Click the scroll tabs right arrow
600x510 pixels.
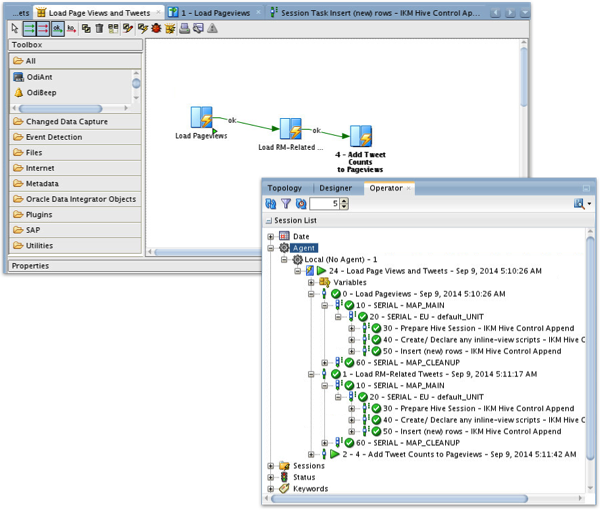[x=510, y=13]
